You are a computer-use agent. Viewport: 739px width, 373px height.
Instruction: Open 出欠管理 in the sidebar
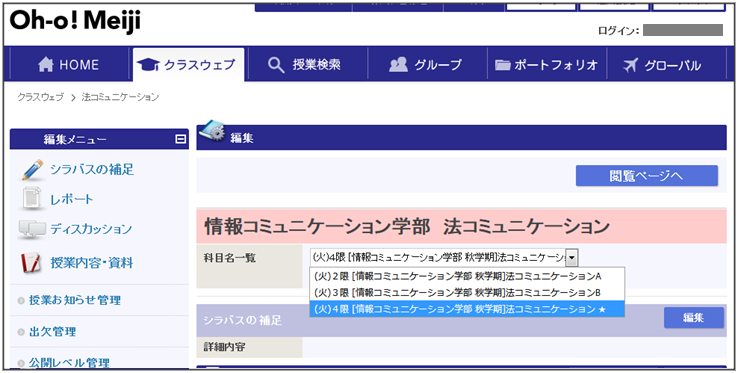[x=52, y=332]
